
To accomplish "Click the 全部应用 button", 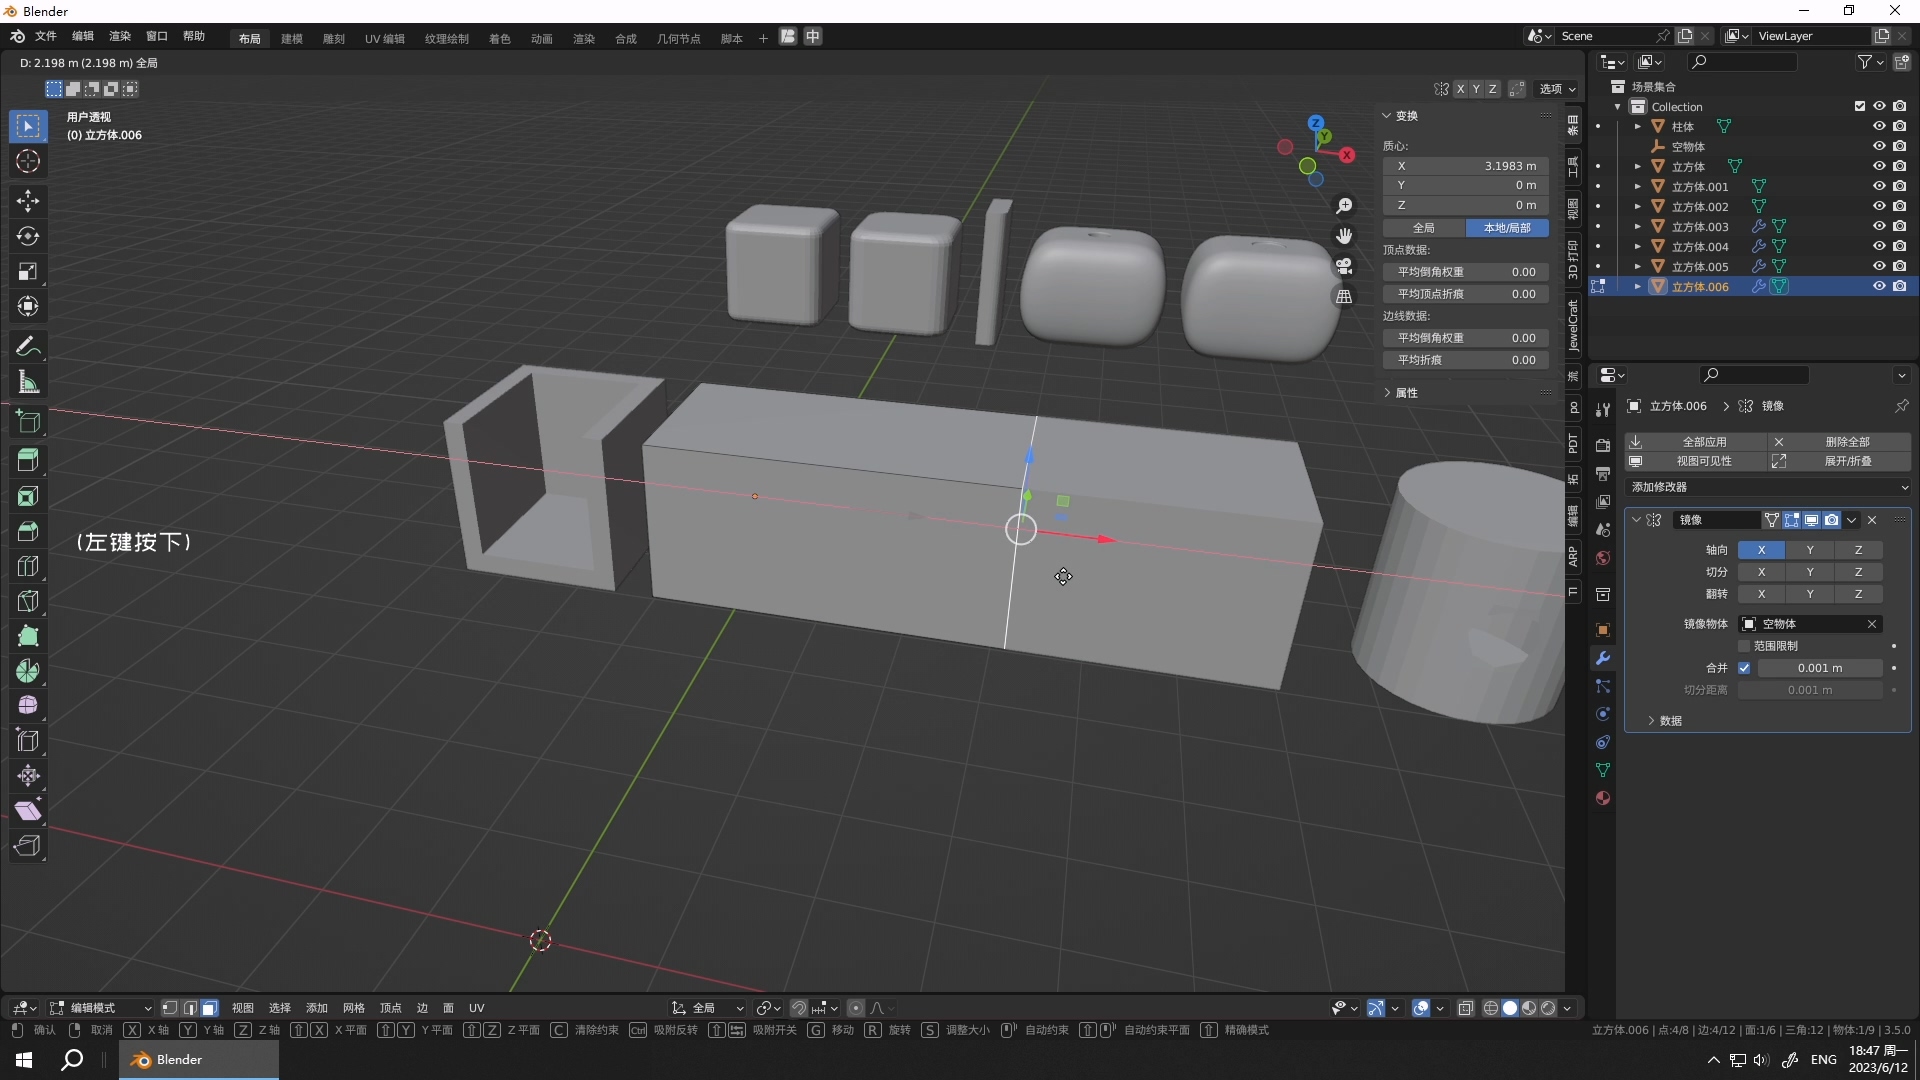I will (1704, 442).
